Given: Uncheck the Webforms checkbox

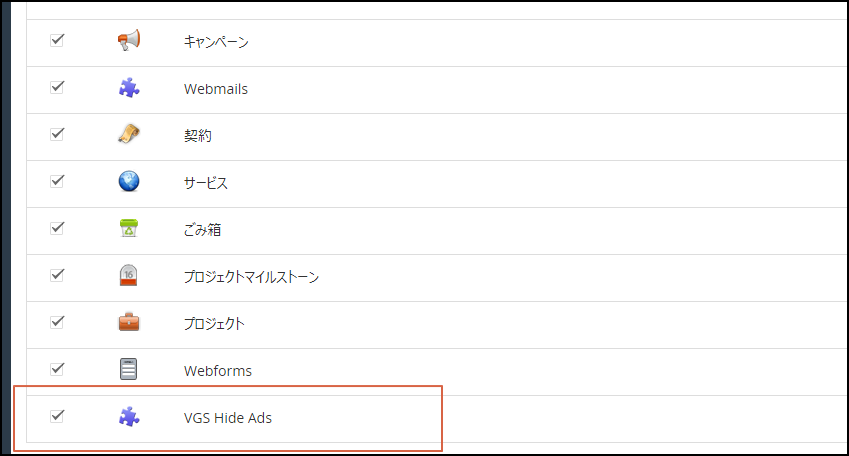Looking at the screenshot, I should [57, 369].
